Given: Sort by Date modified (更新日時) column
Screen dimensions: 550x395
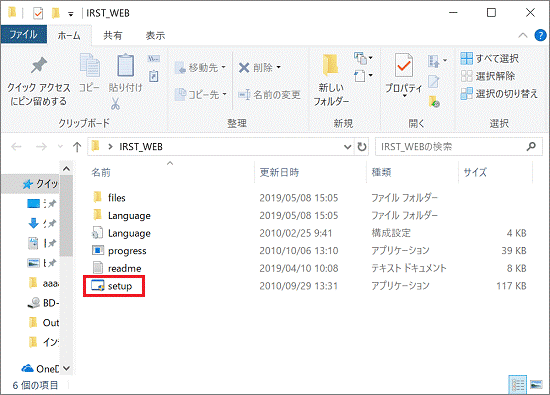Looking at the screenshot, I should 279,172.
